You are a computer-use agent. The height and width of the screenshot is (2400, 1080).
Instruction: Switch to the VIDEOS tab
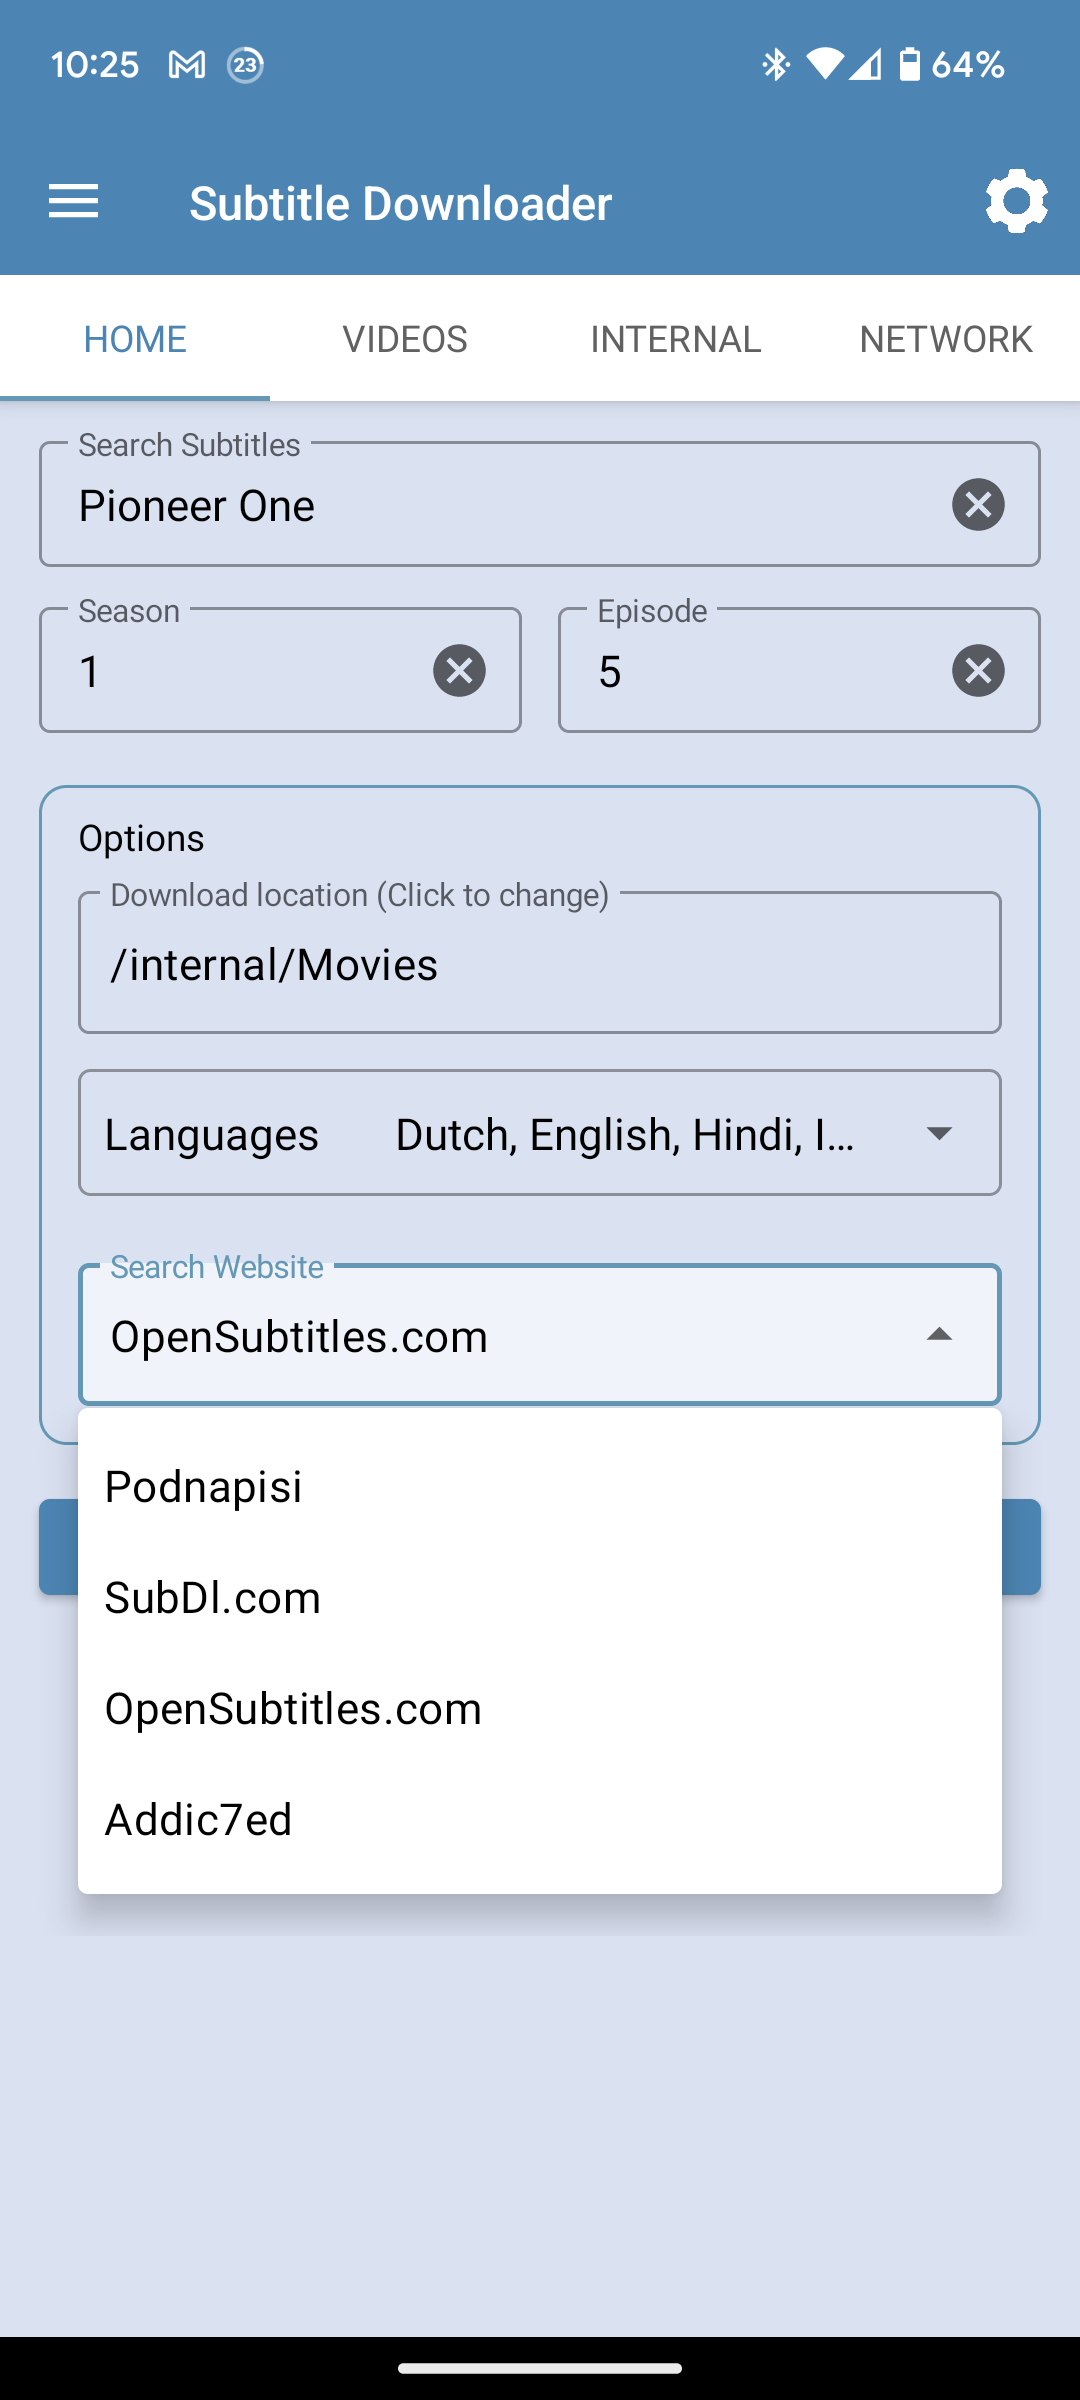click(405, 339)
